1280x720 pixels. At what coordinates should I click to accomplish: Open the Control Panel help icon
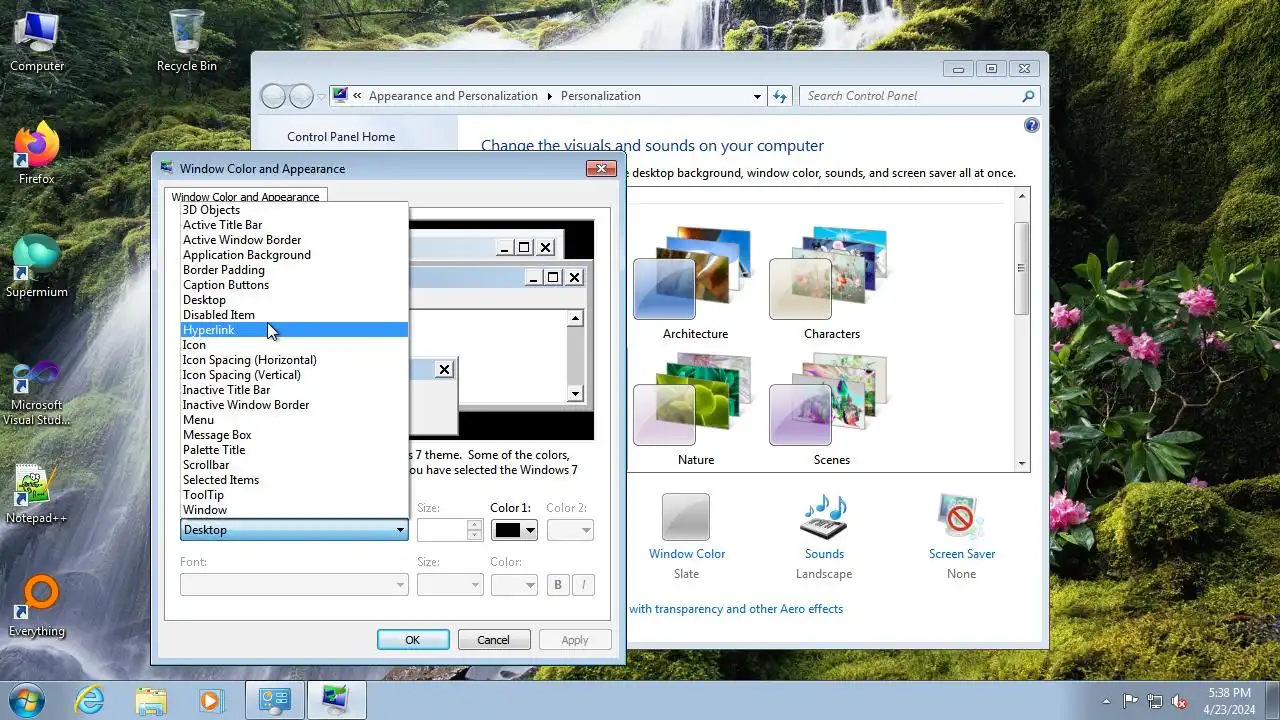(1032, 125)
